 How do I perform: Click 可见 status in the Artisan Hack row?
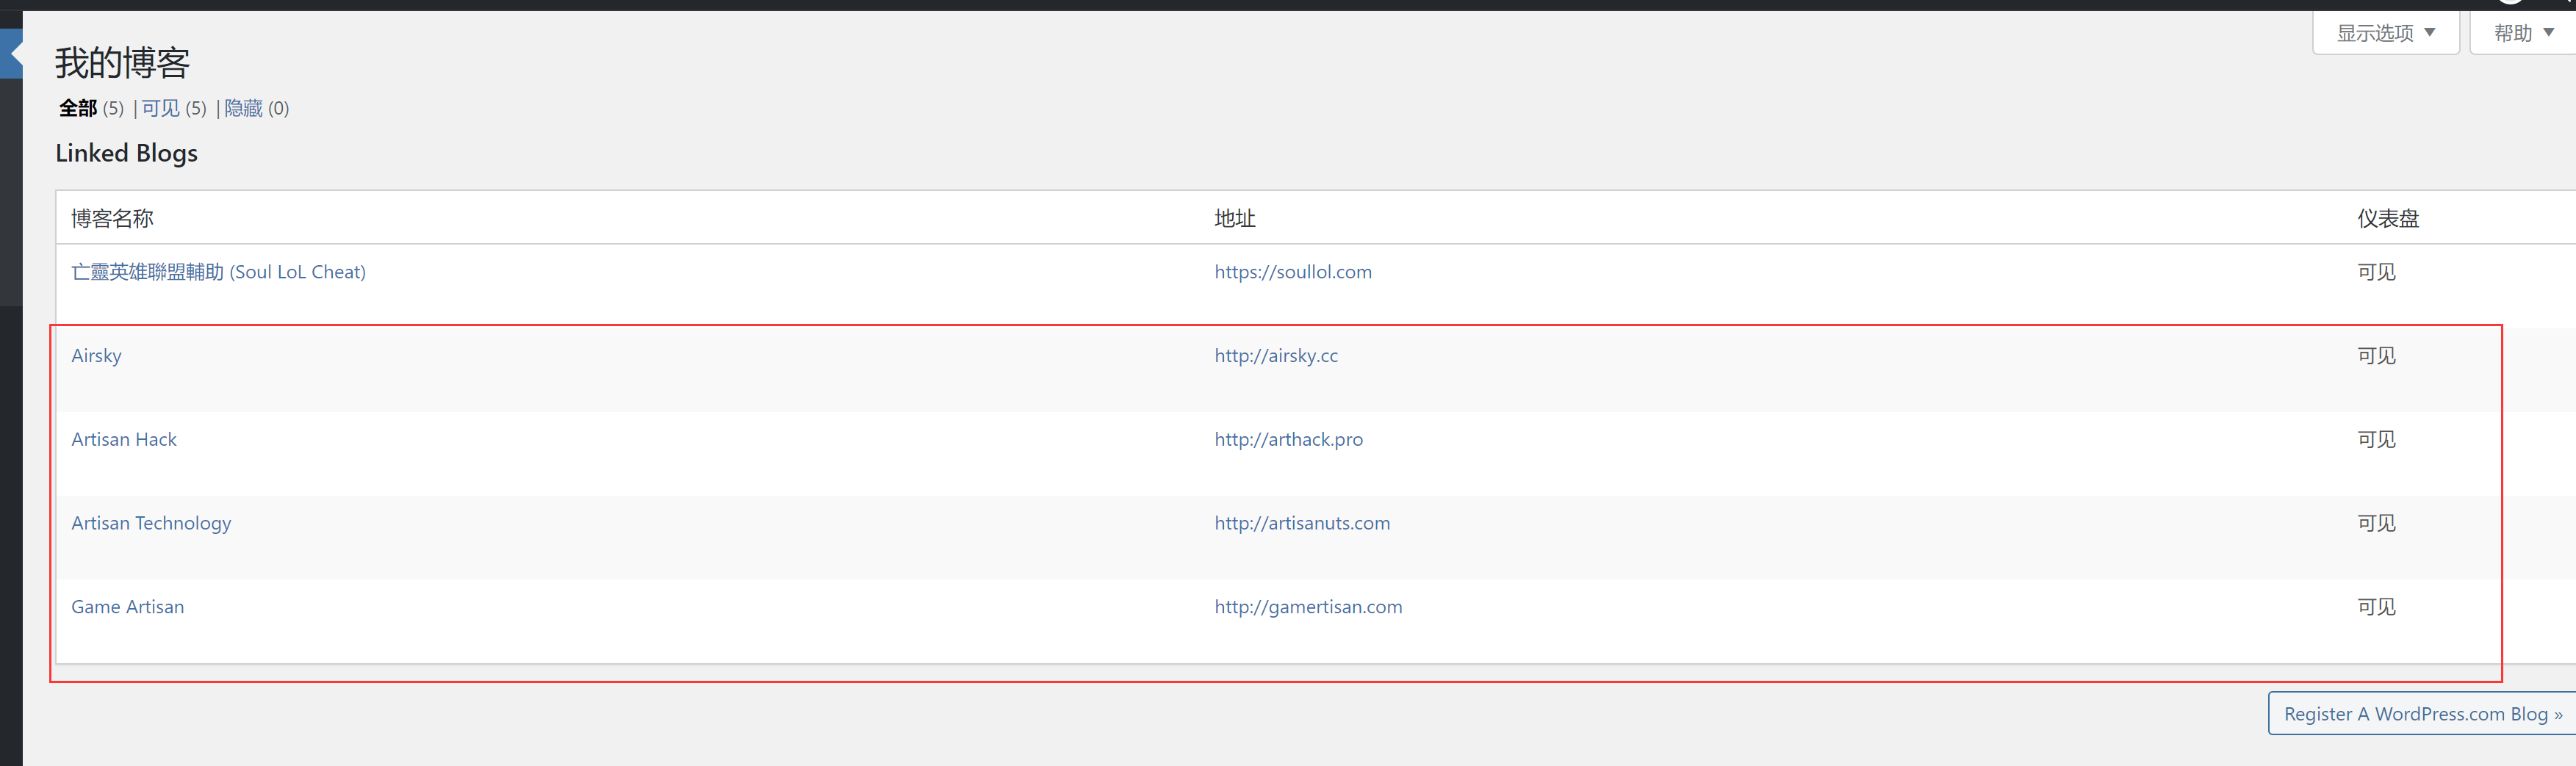coord(2376,439)
